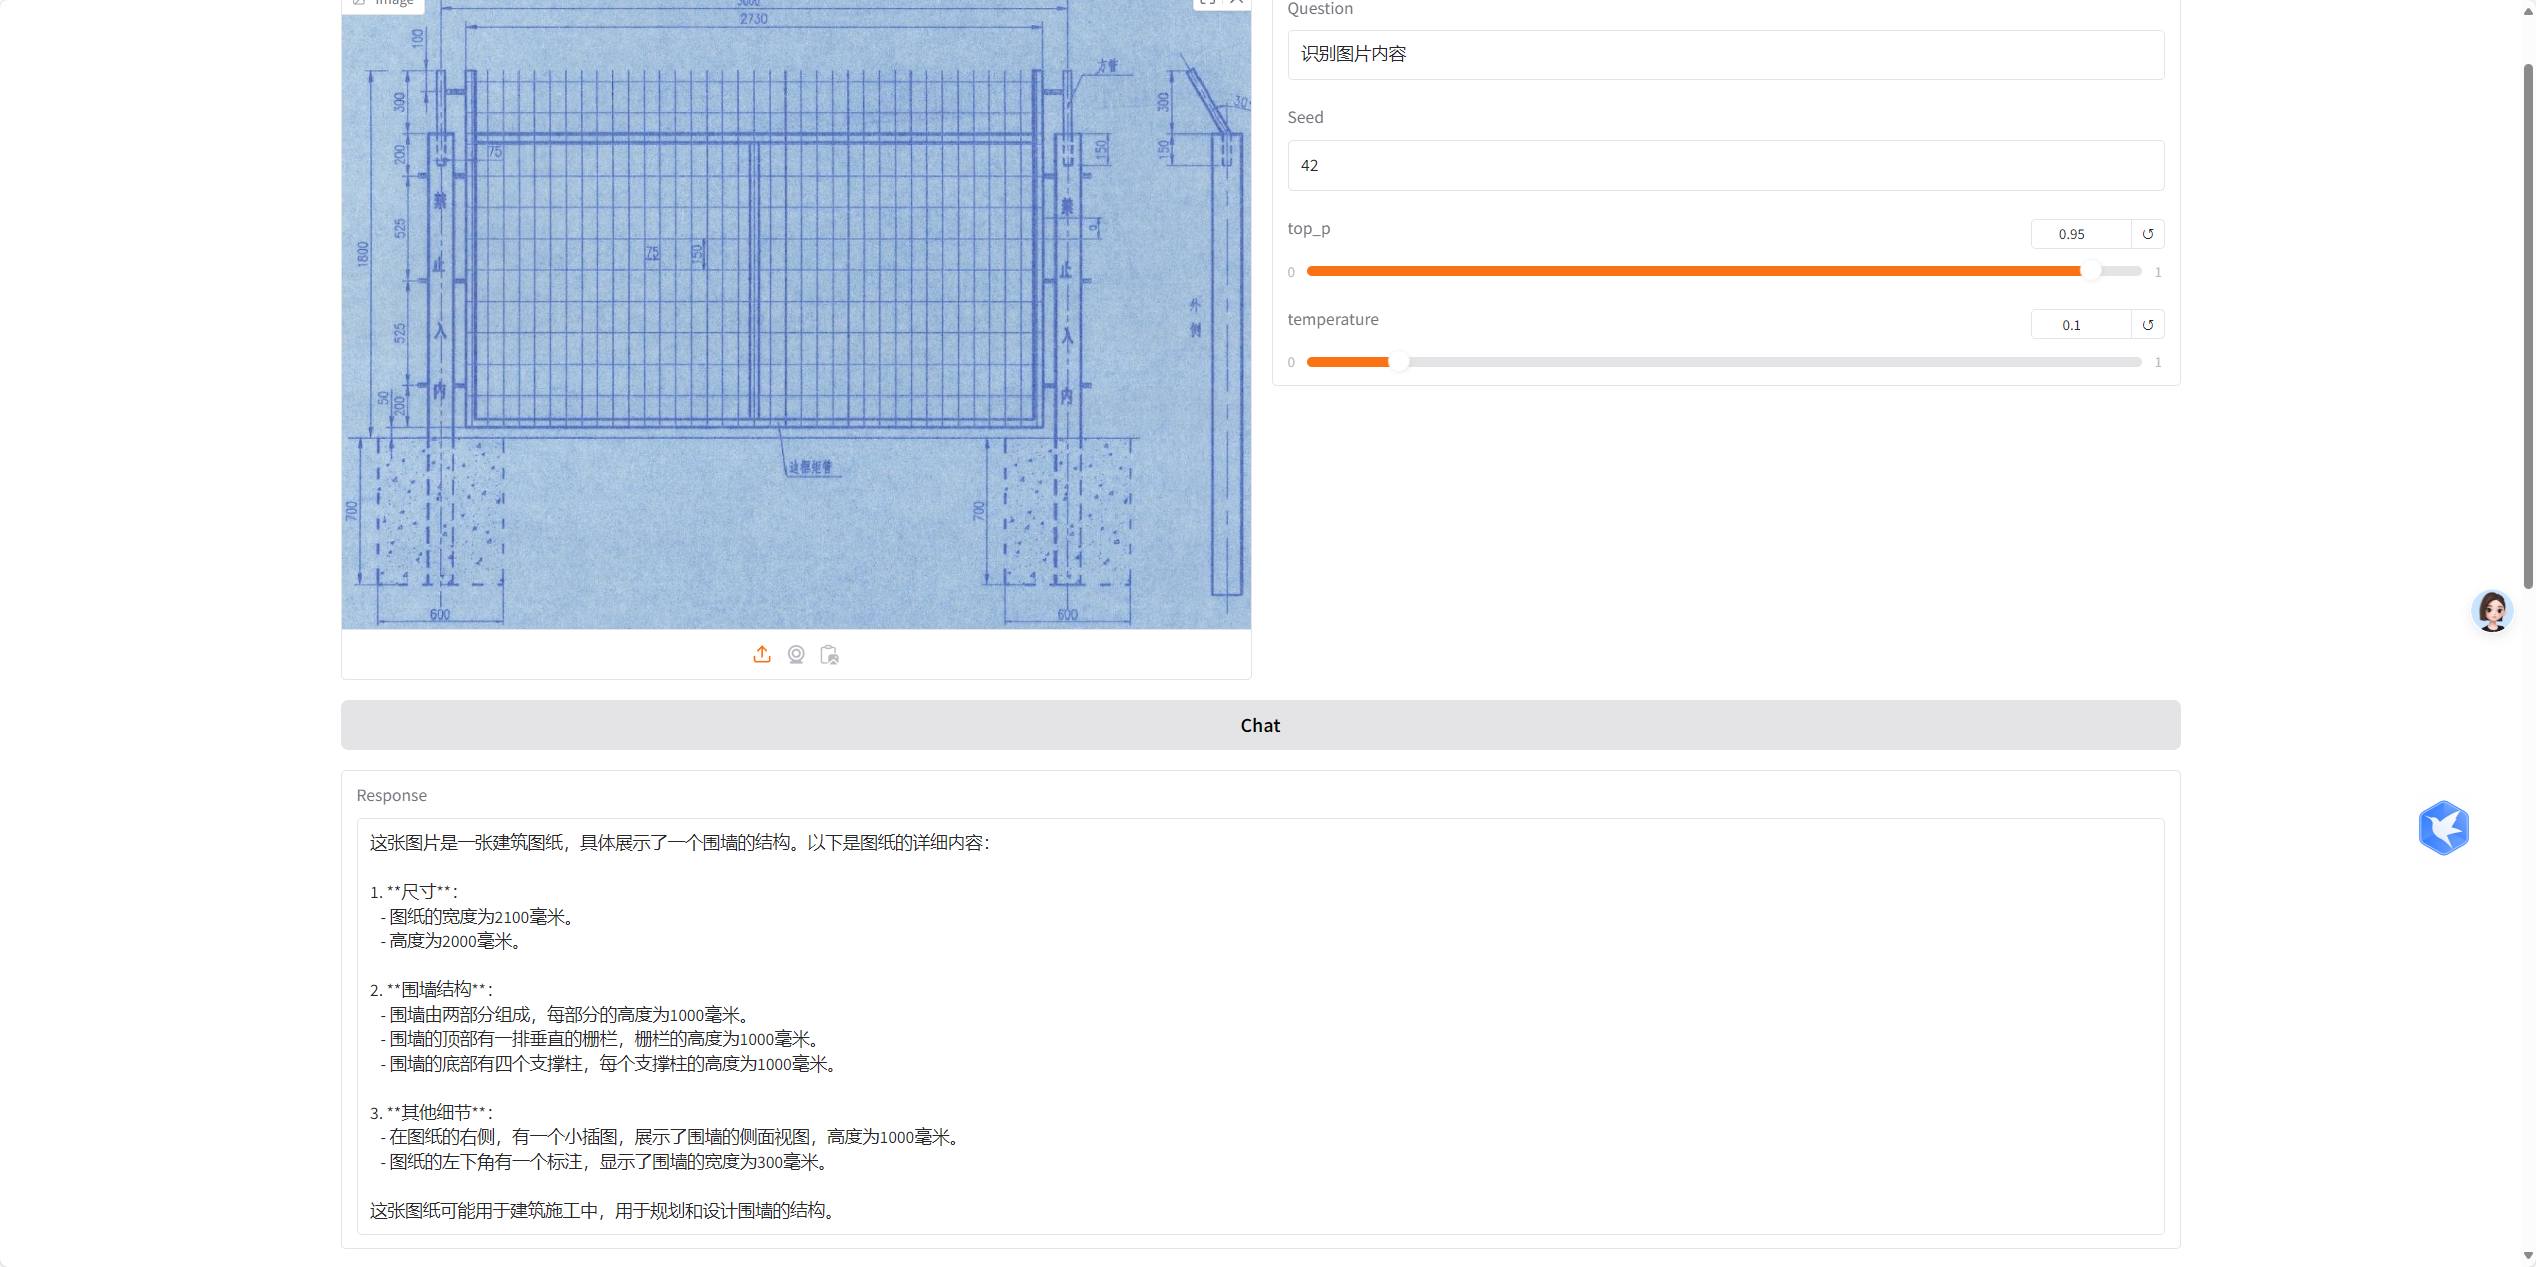The height and width of the screenshot is (1267, 2536).
Task: Click scrollbar down arrow at bottom
Action: [x=2528, y=1256]
